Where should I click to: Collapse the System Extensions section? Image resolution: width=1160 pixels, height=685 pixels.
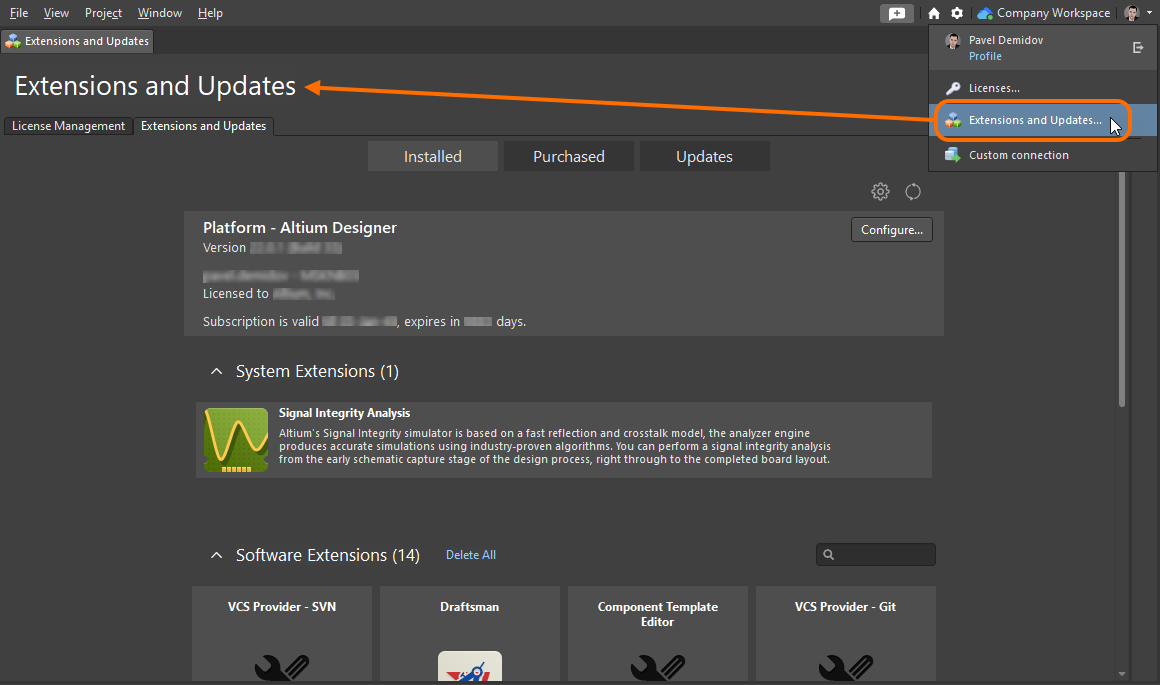click(216, 372)
